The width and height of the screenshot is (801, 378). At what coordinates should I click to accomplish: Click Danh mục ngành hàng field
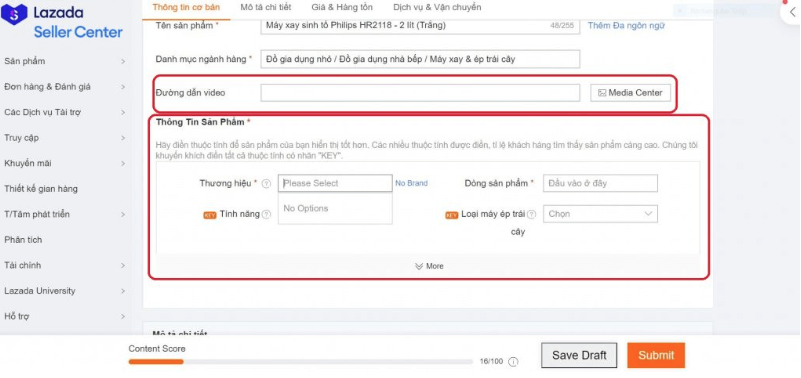(x=420, y=59)
